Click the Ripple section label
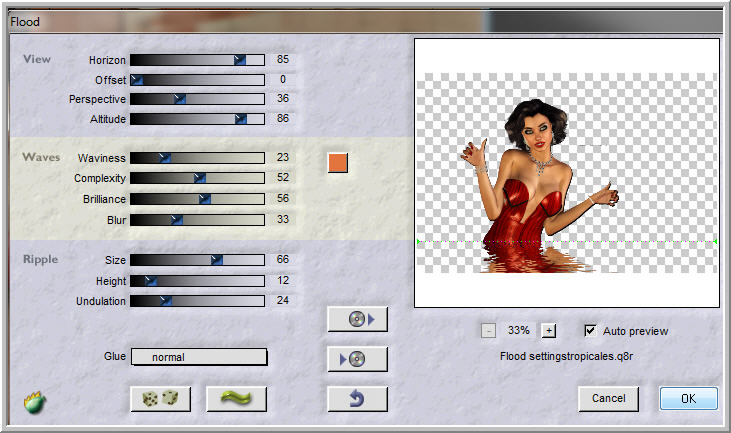The height and width of the screenshot is (433, 731). click(41, 259)
